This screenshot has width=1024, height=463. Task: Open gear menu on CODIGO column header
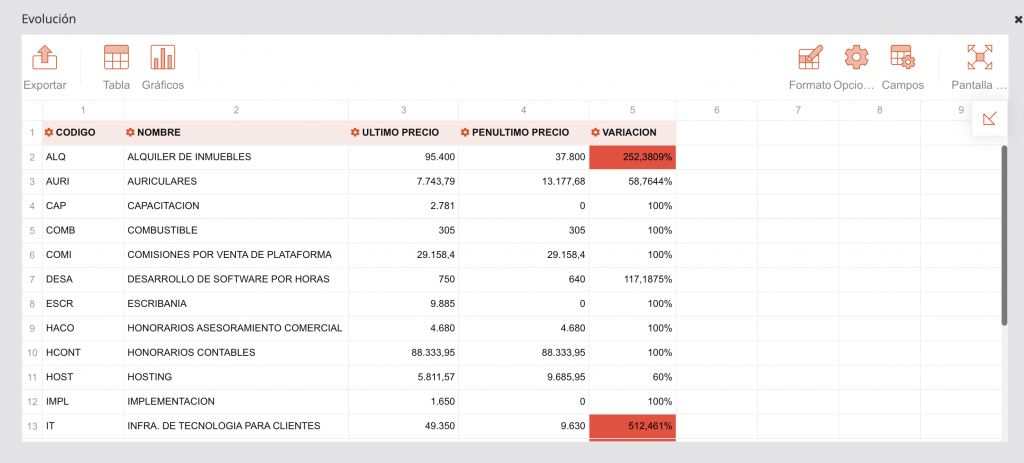pos(49,133)
